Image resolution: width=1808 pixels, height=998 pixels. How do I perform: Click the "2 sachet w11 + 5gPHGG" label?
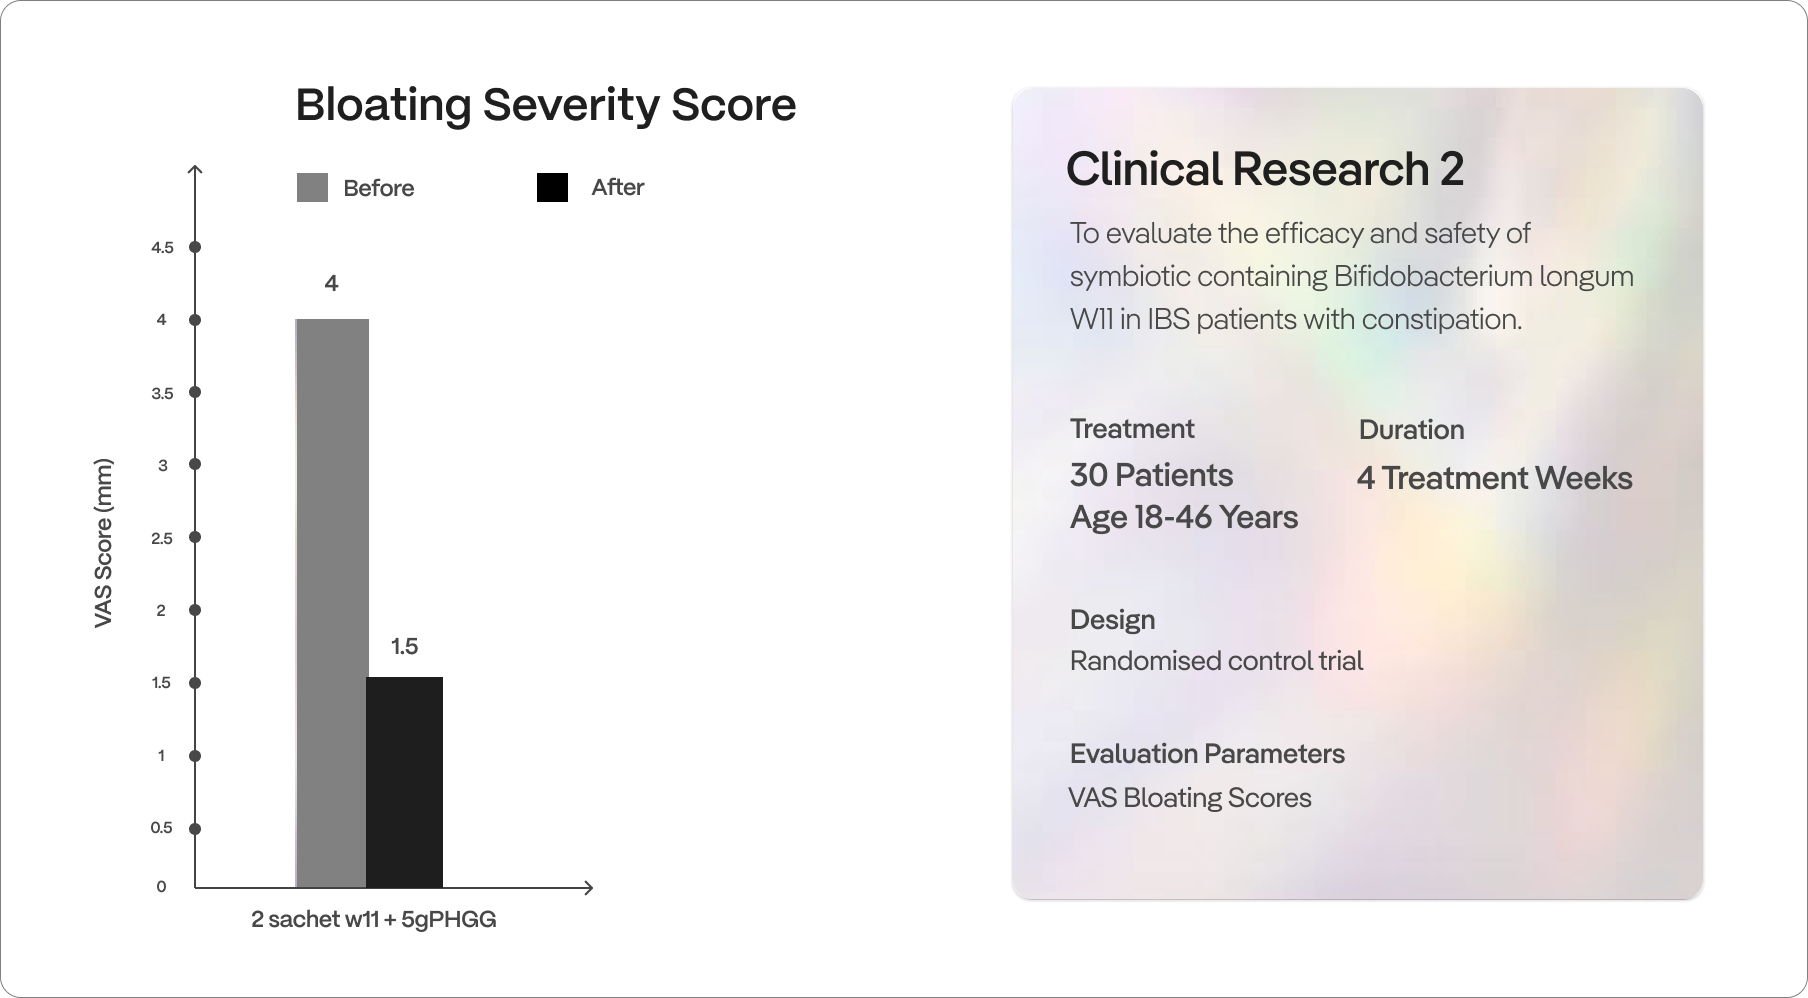373,919
